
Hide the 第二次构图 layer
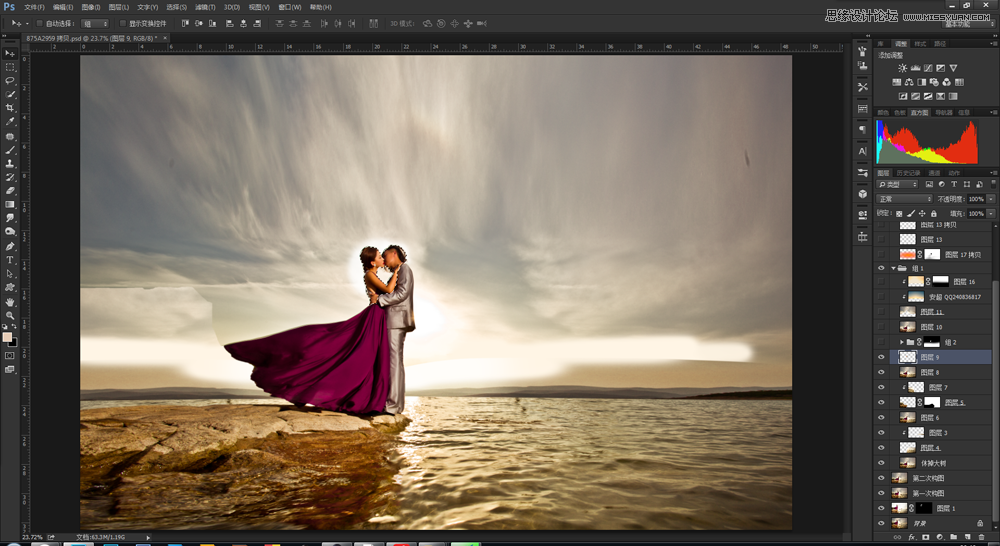881,478
